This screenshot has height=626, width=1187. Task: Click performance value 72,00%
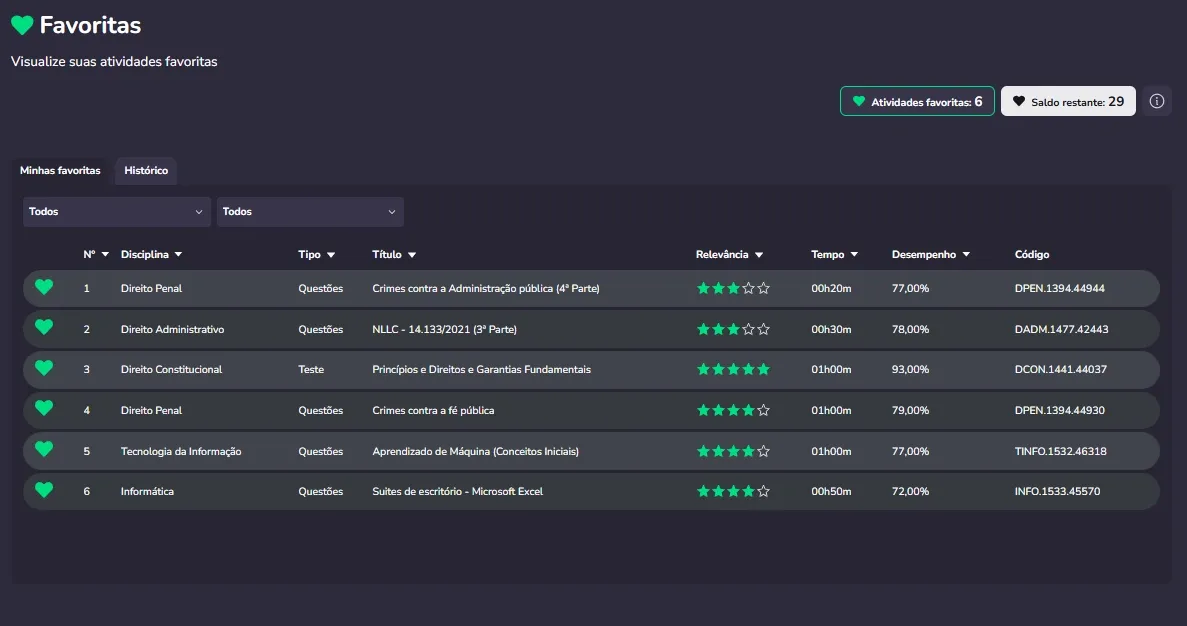910,491
